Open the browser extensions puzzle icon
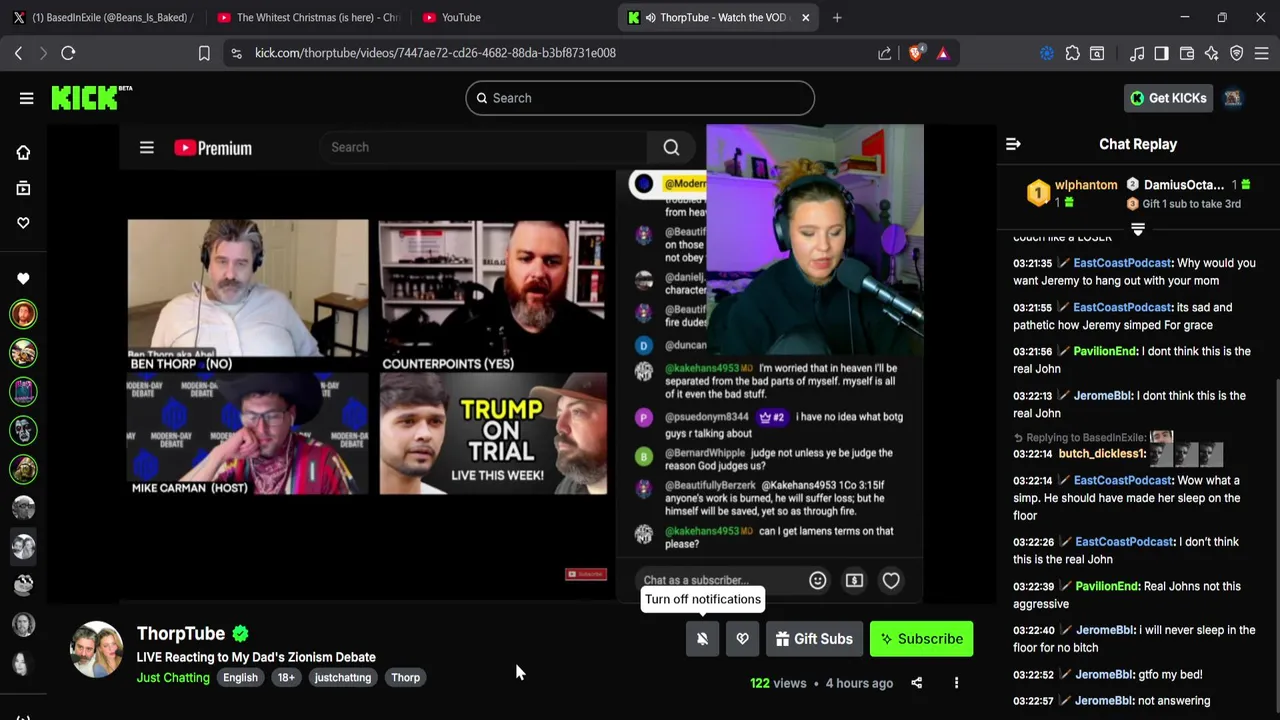The image size is (1280, 720). point(1072,53)
